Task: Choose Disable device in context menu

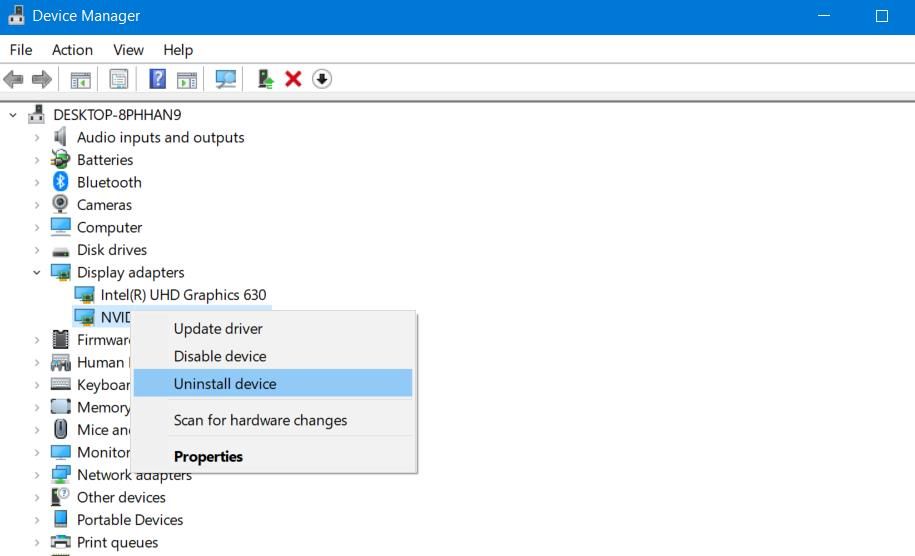Action: coord(220,356)
